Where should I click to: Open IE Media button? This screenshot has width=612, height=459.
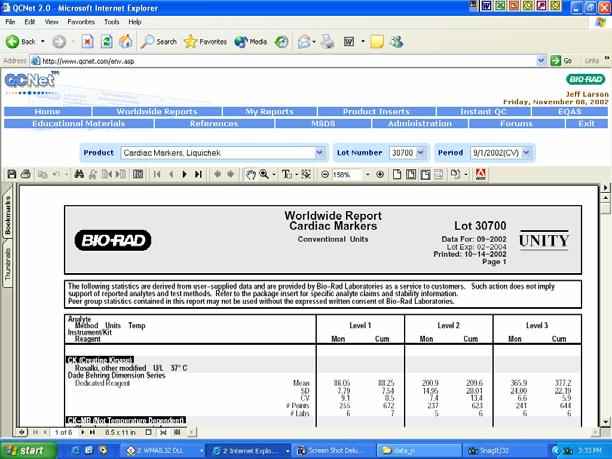coord(251,41)
